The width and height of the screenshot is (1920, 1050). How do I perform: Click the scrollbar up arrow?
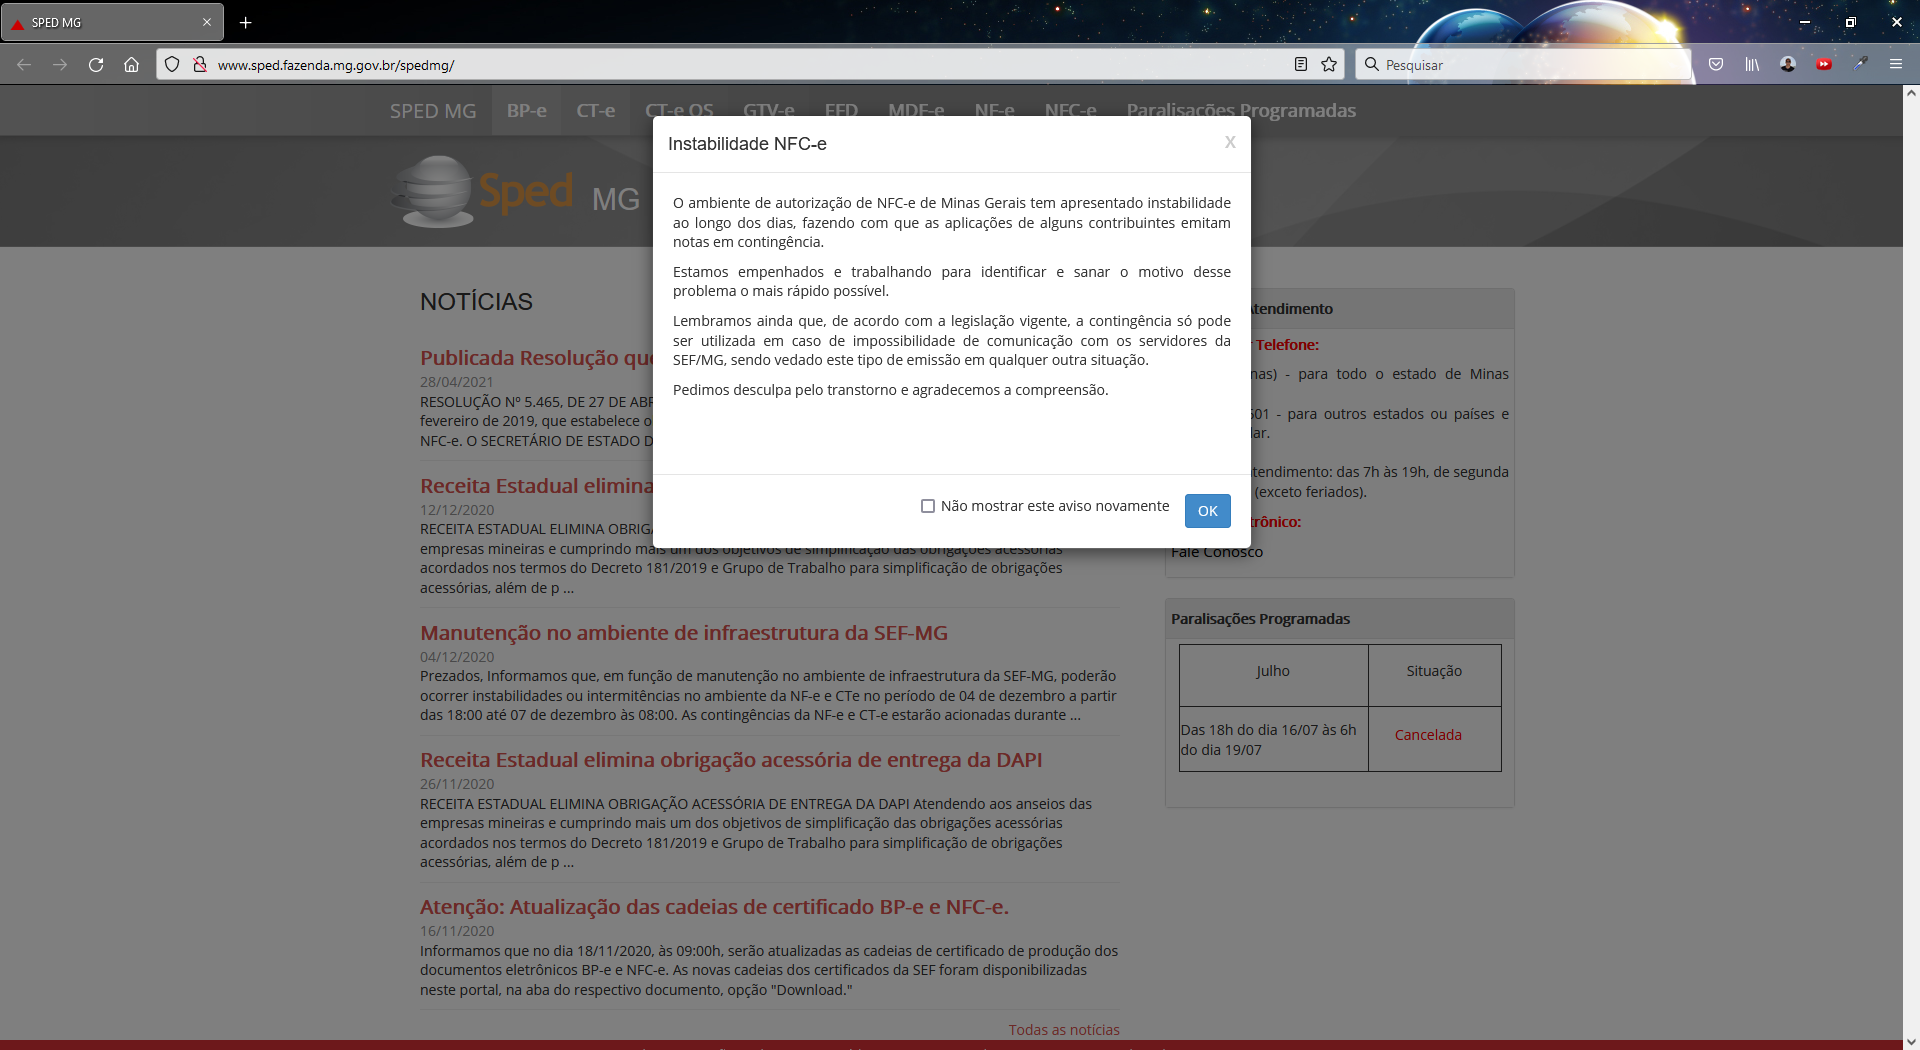coord(1911,93)
